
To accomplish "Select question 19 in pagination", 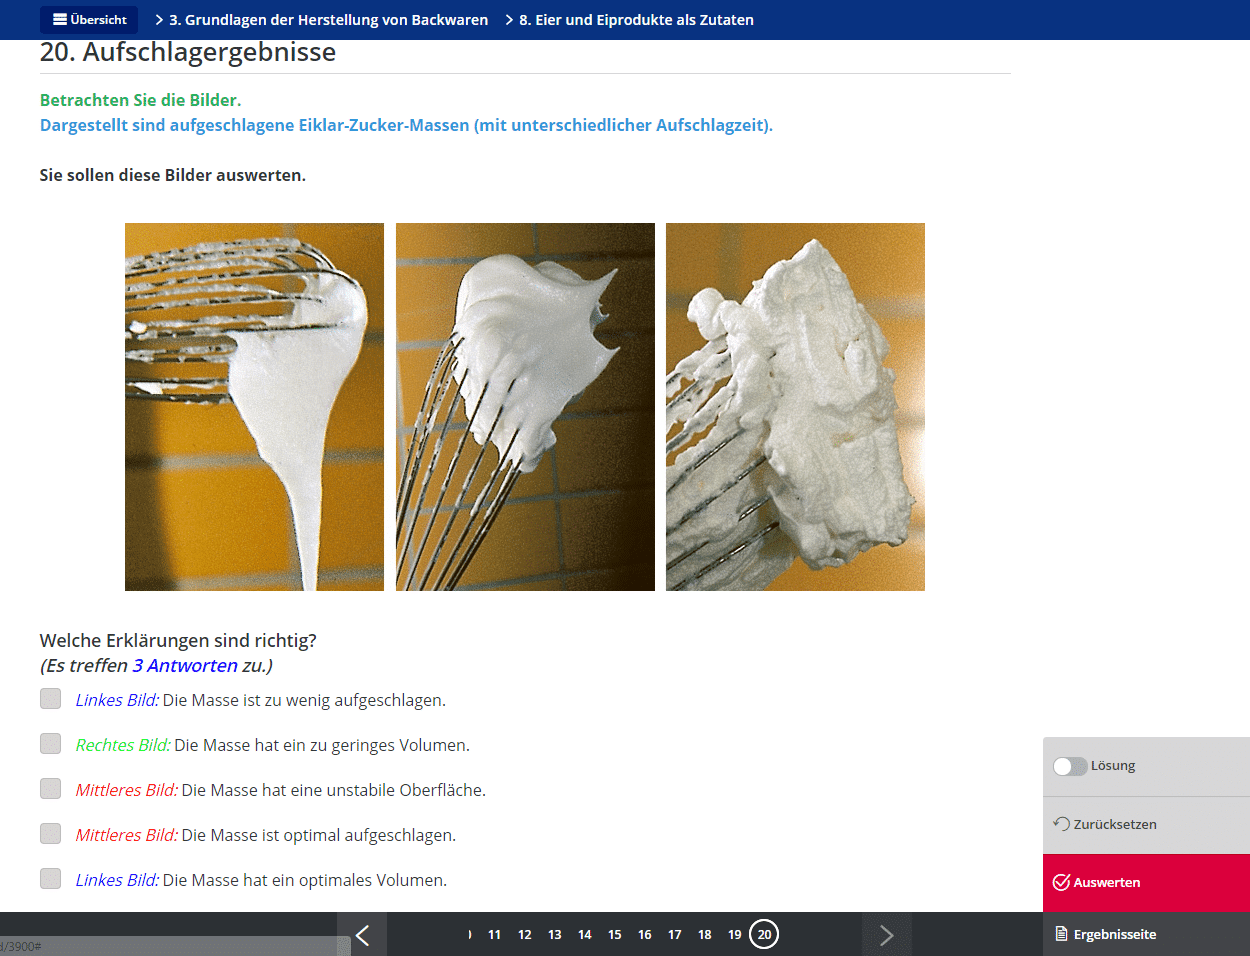I will pyautogui.click(x=734, y=935).
